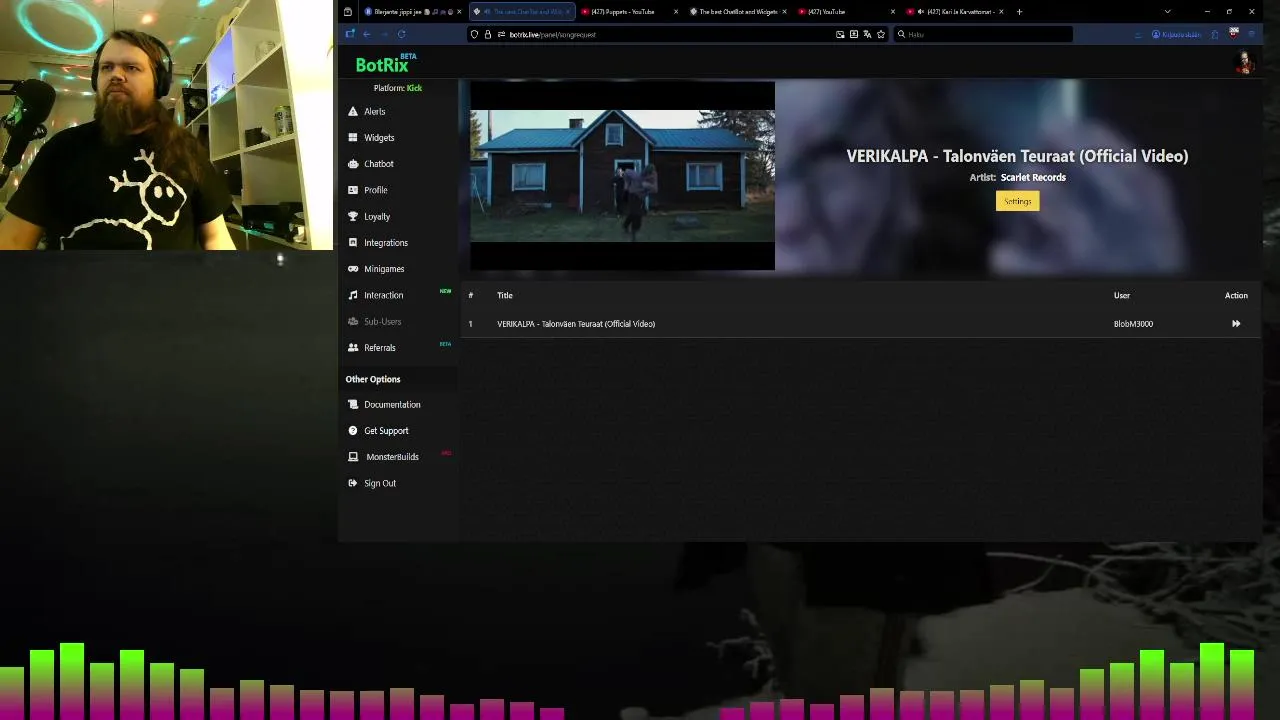Bookmark this page with the star icon
The width and height of the screenshot is (1280, 720).
[x=880, y=34]
